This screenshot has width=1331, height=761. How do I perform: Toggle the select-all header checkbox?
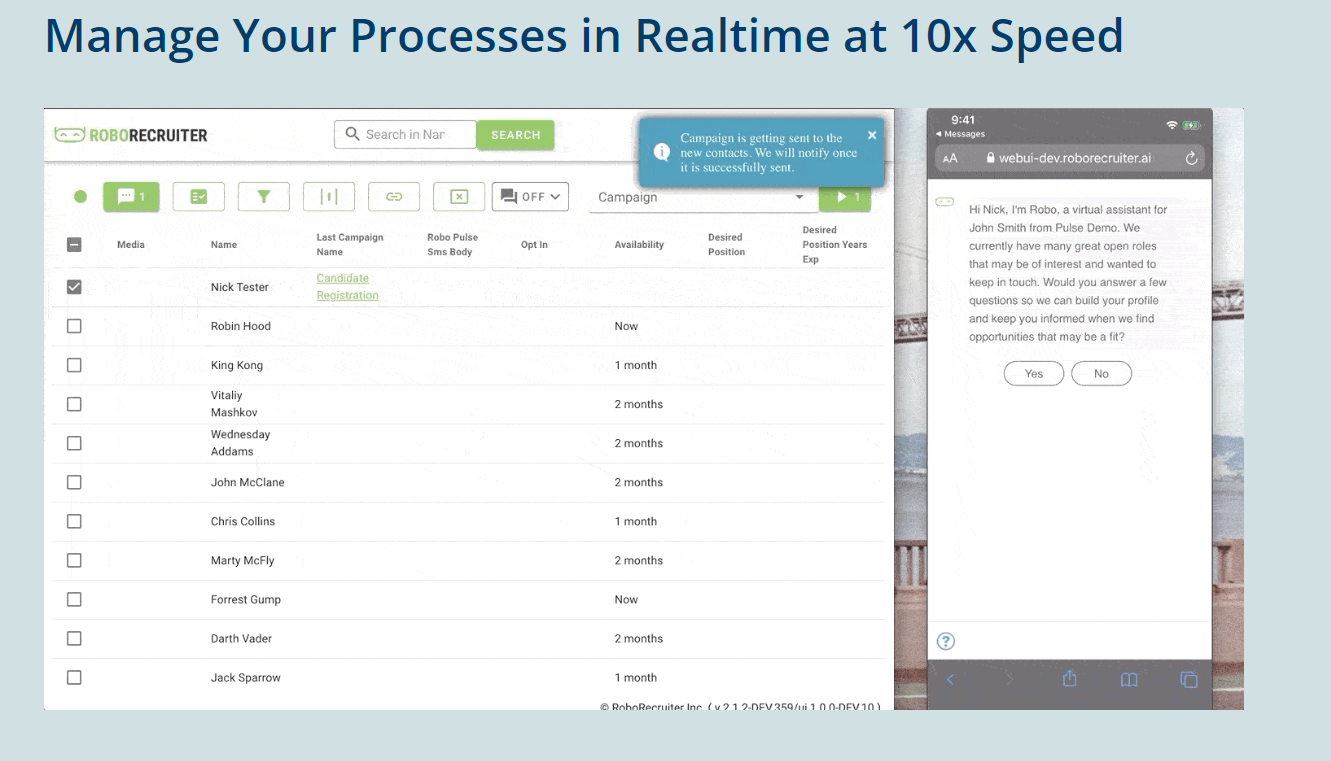74,245
